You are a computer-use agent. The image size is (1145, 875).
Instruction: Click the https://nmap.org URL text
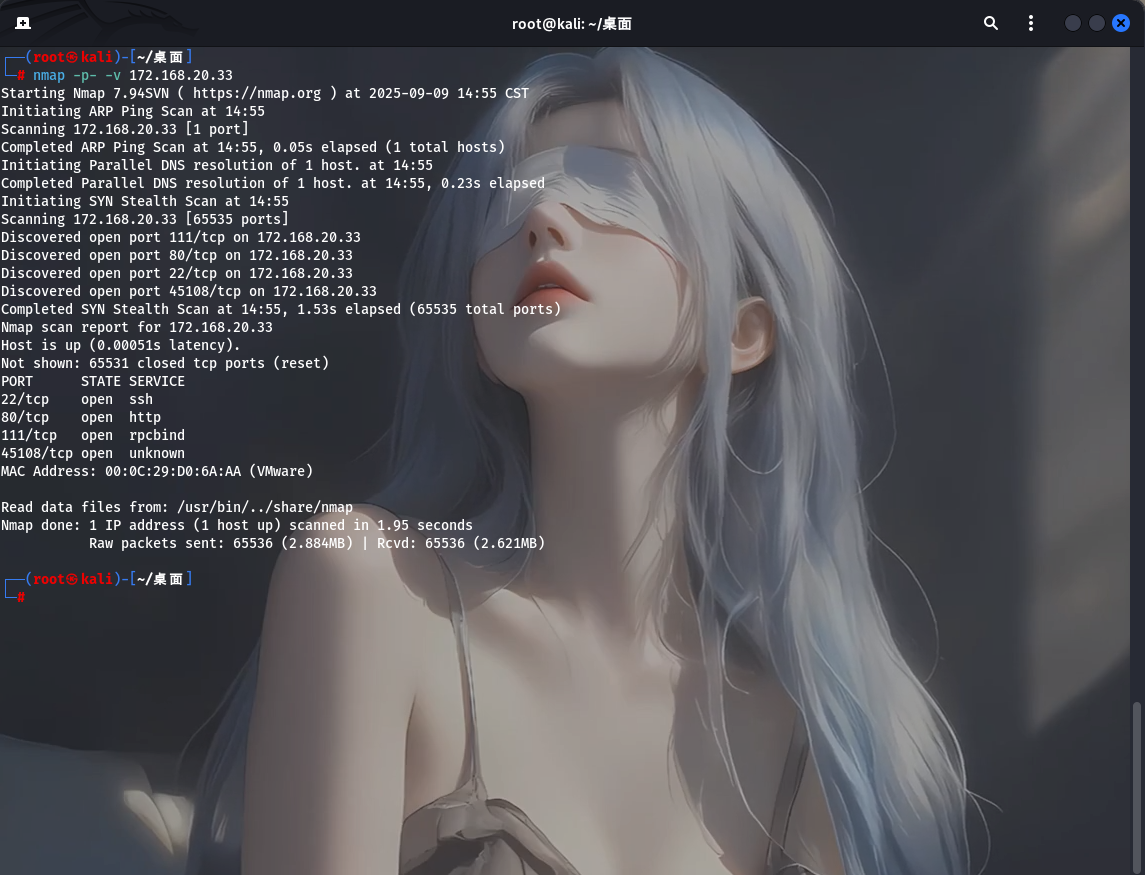[256, 93]
